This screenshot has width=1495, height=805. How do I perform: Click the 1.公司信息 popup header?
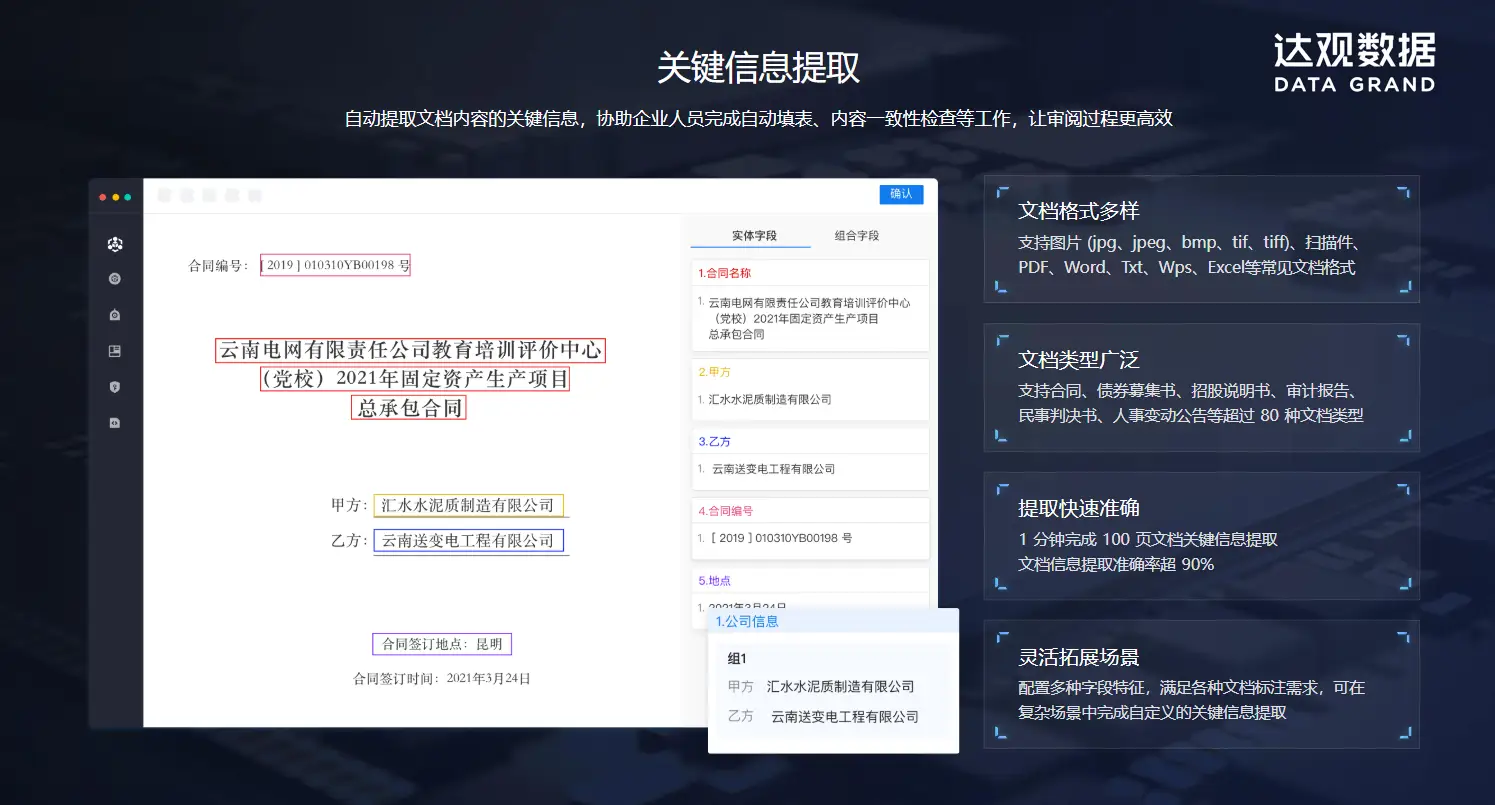[x=747, y=621]
